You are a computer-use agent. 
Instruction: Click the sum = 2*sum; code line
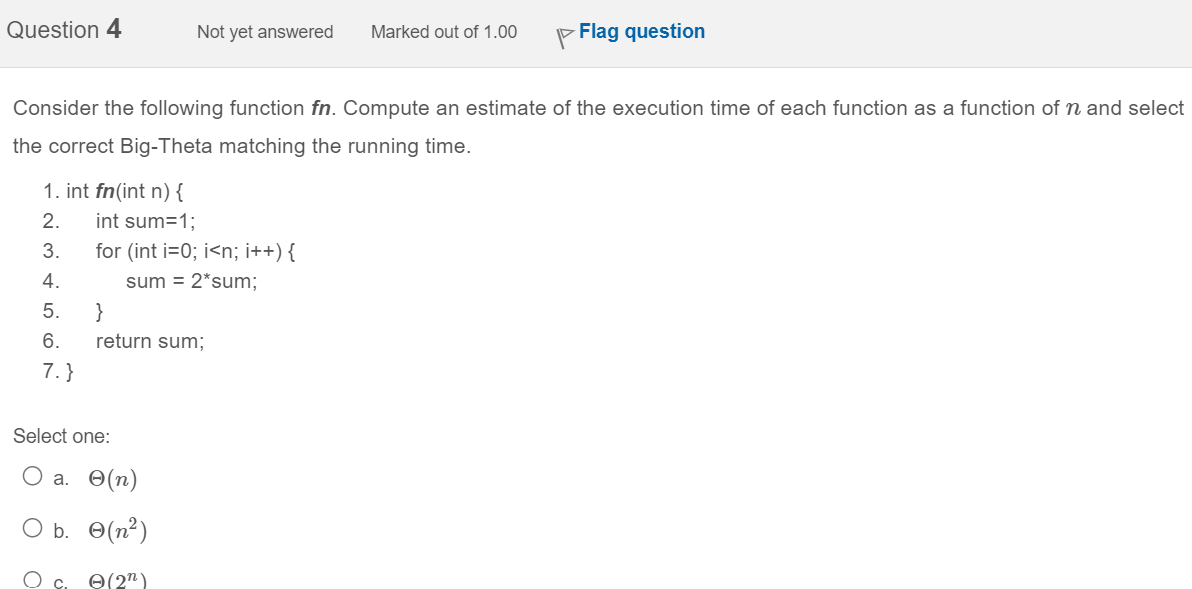[x=191, y=281]
